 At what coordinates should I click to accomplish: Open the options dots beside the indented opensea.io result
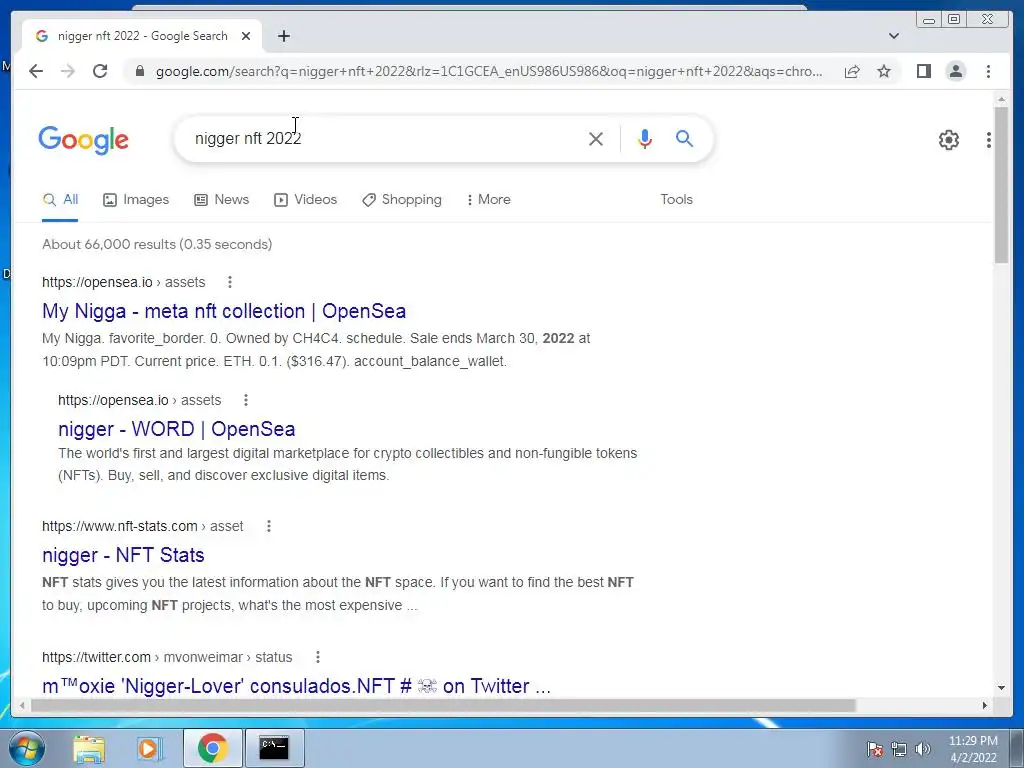[x=246, y=400]
